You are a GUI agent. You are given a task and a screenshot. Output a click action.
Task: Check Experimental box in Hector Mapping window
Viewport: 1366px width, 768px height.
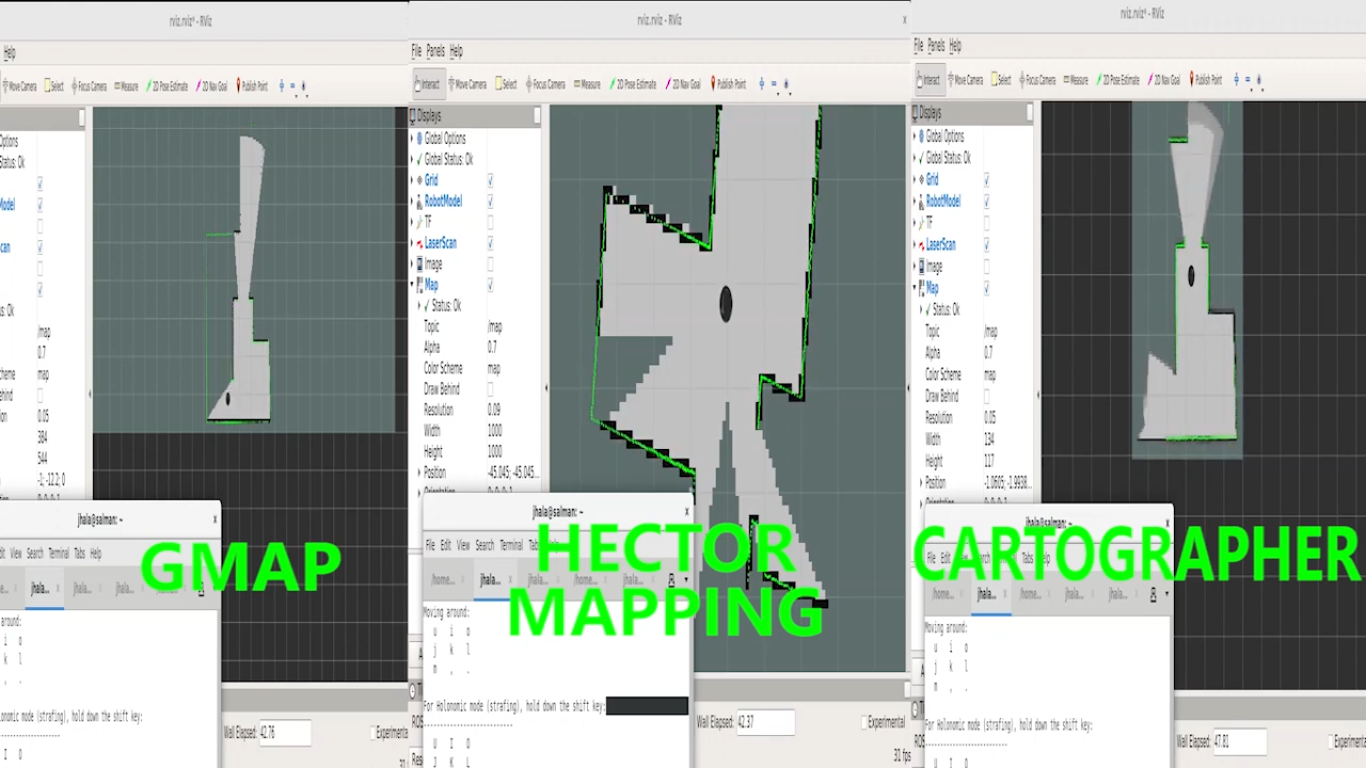tap(865, 722)
